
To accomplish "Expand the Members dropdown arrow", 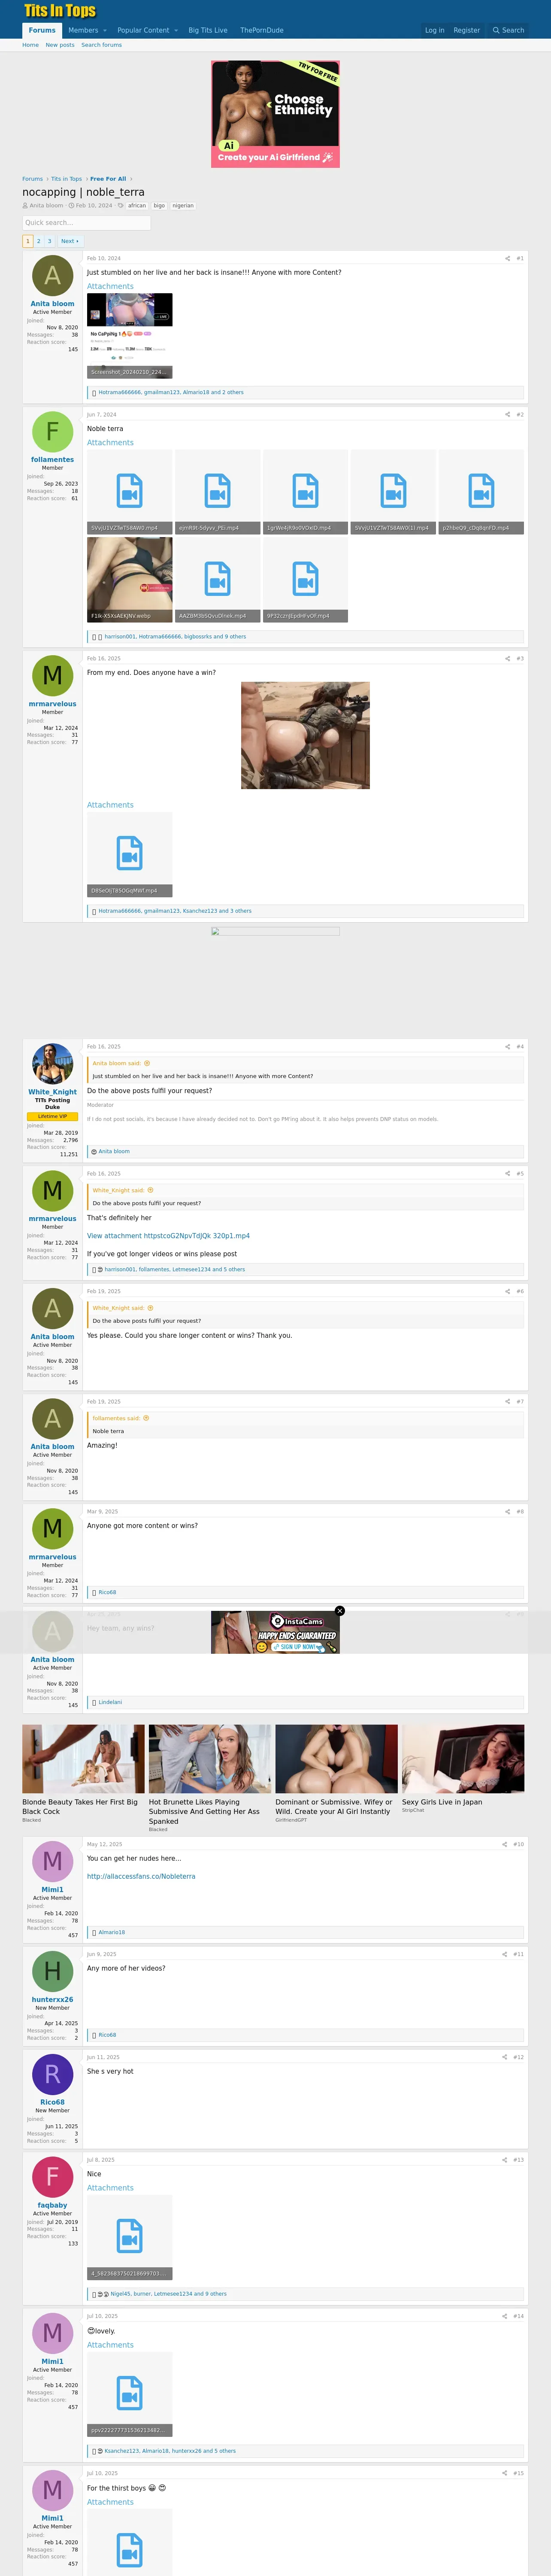I will tap(105, 30).
